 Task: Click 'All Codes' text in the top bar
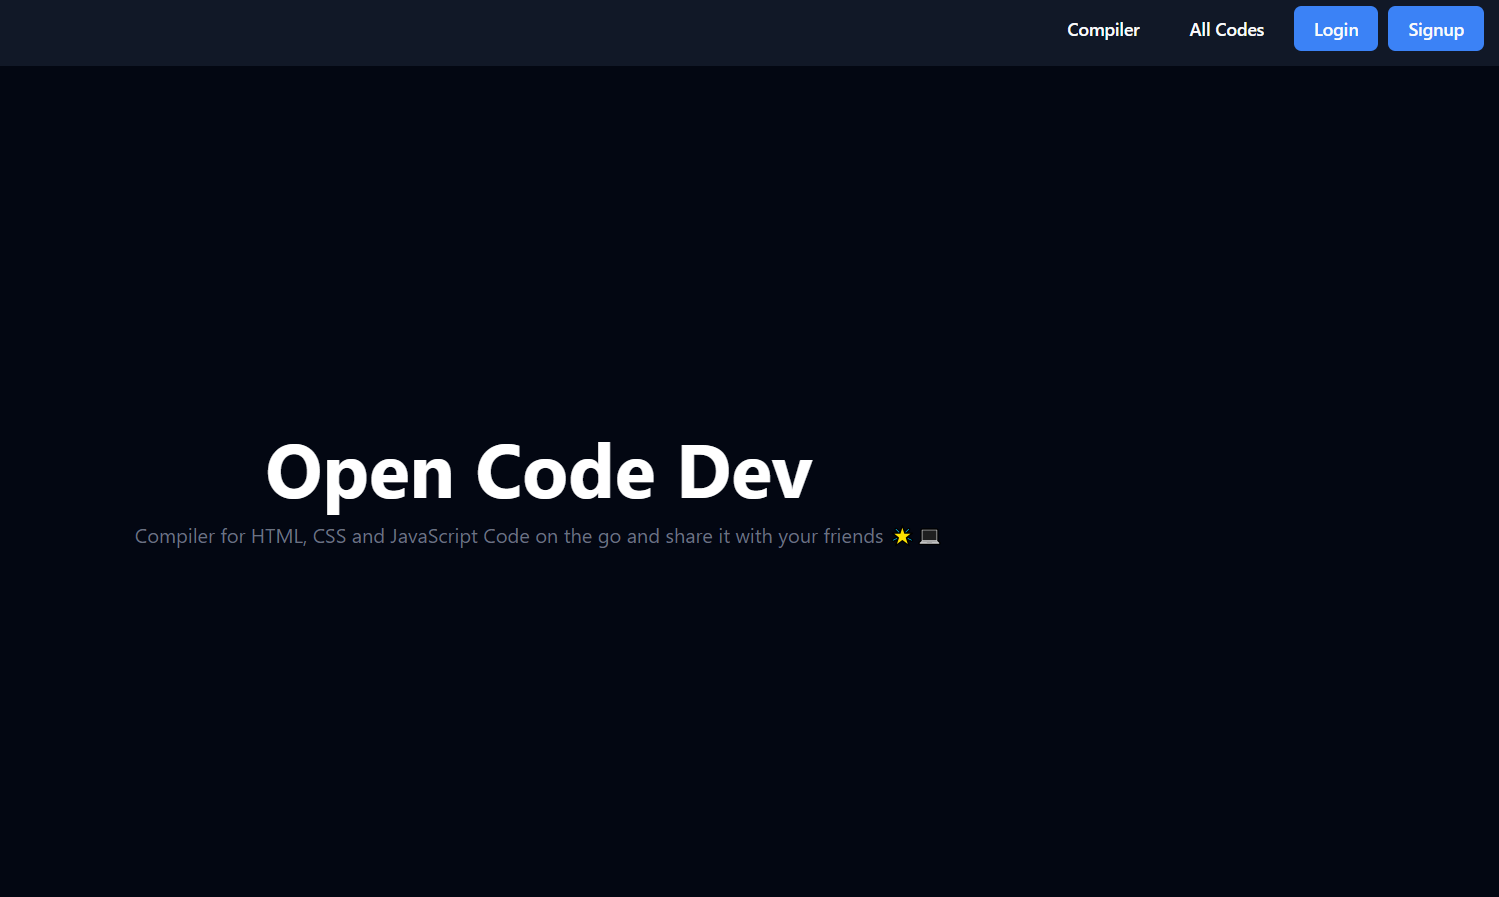[1226, 29]
